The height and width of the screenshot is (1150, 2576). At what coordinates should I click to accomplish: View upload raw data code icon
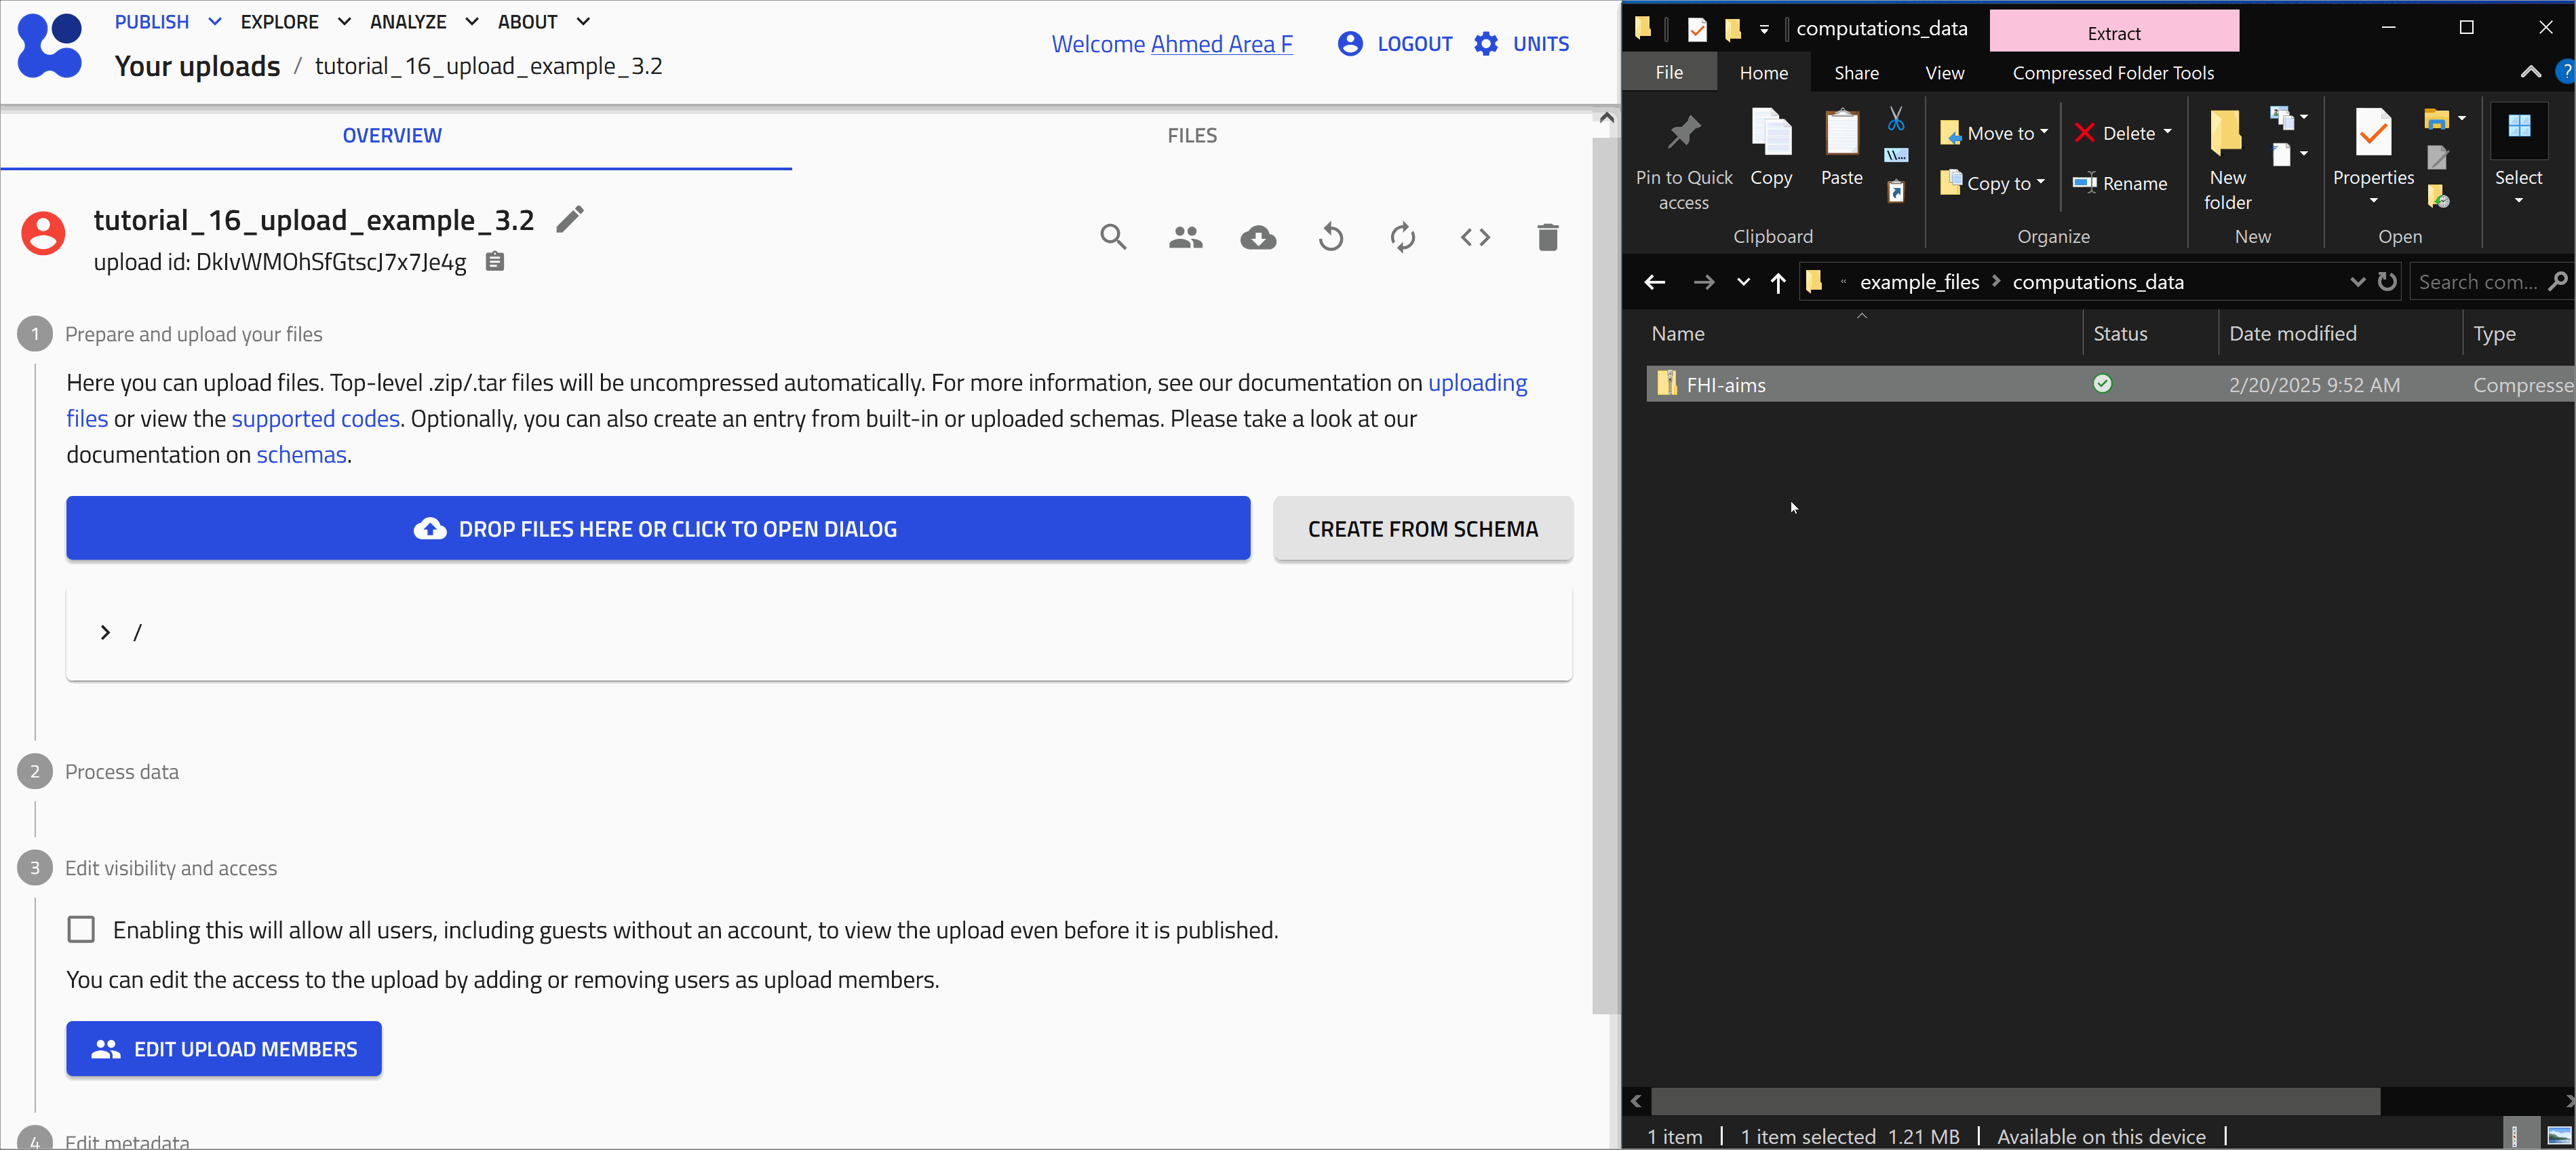(x=1475, y=238)
